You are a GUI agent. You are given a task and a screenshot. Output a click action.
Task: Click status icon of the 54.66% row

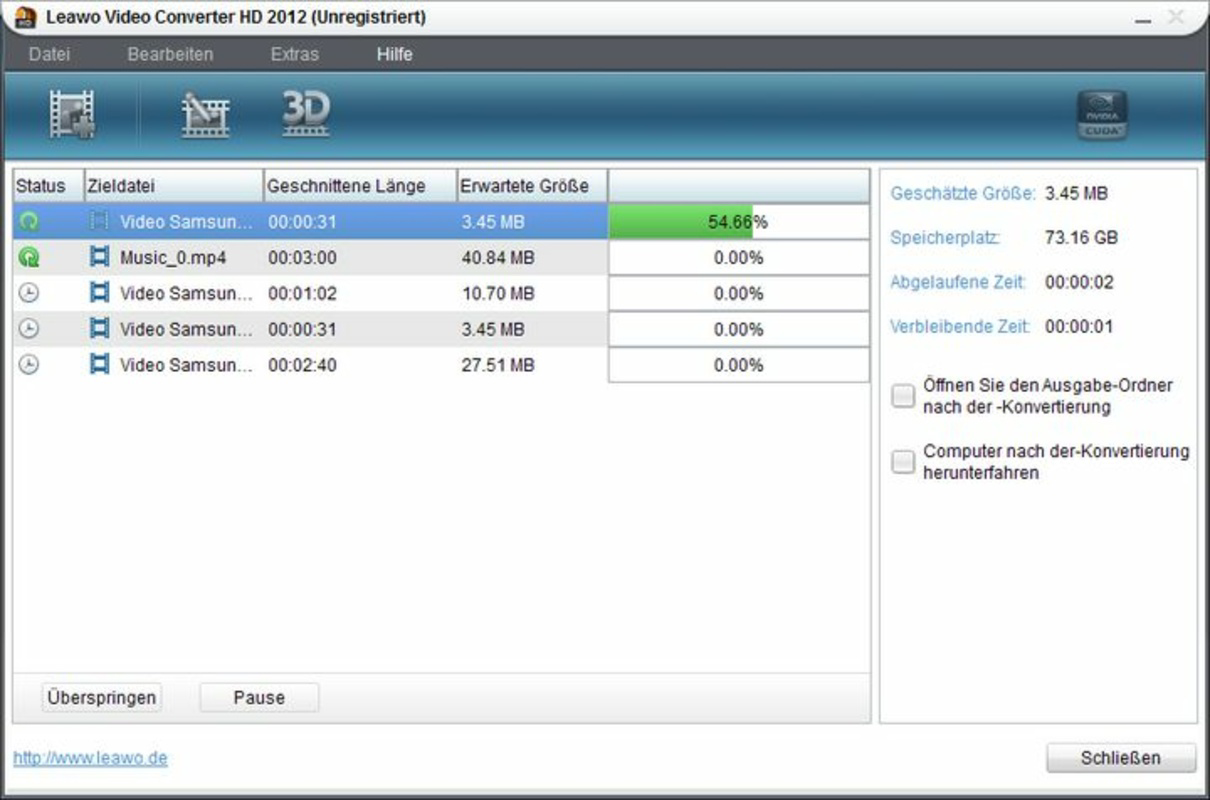click(x=29, y=222)
